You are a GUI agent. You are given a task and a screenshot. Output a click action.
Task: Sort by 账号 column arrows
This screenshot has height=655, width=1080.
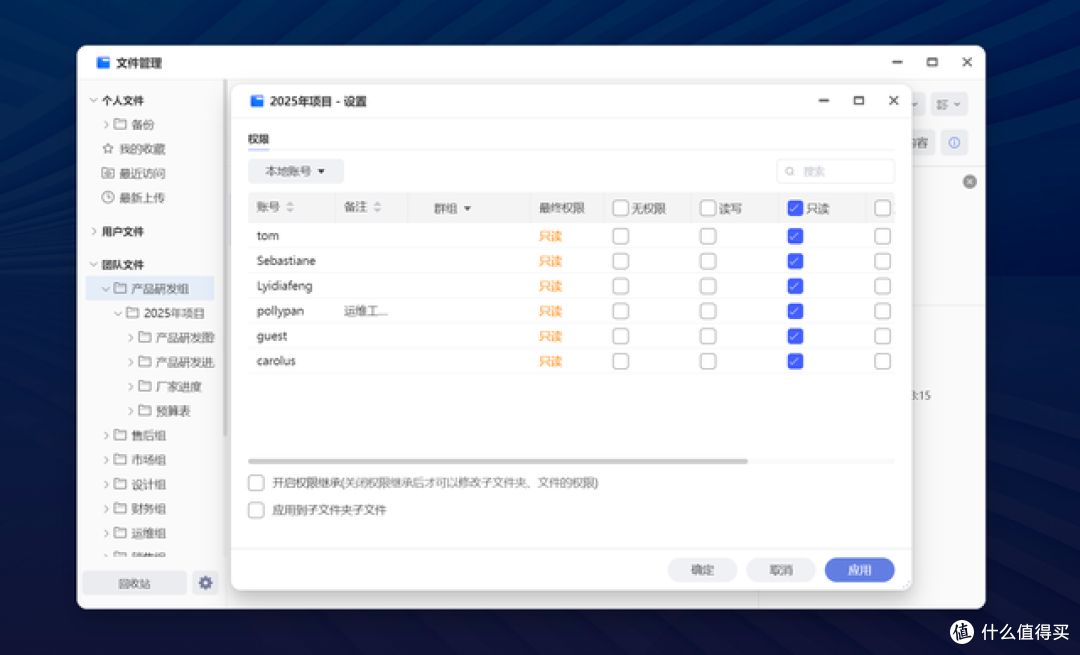click(290, 207)
